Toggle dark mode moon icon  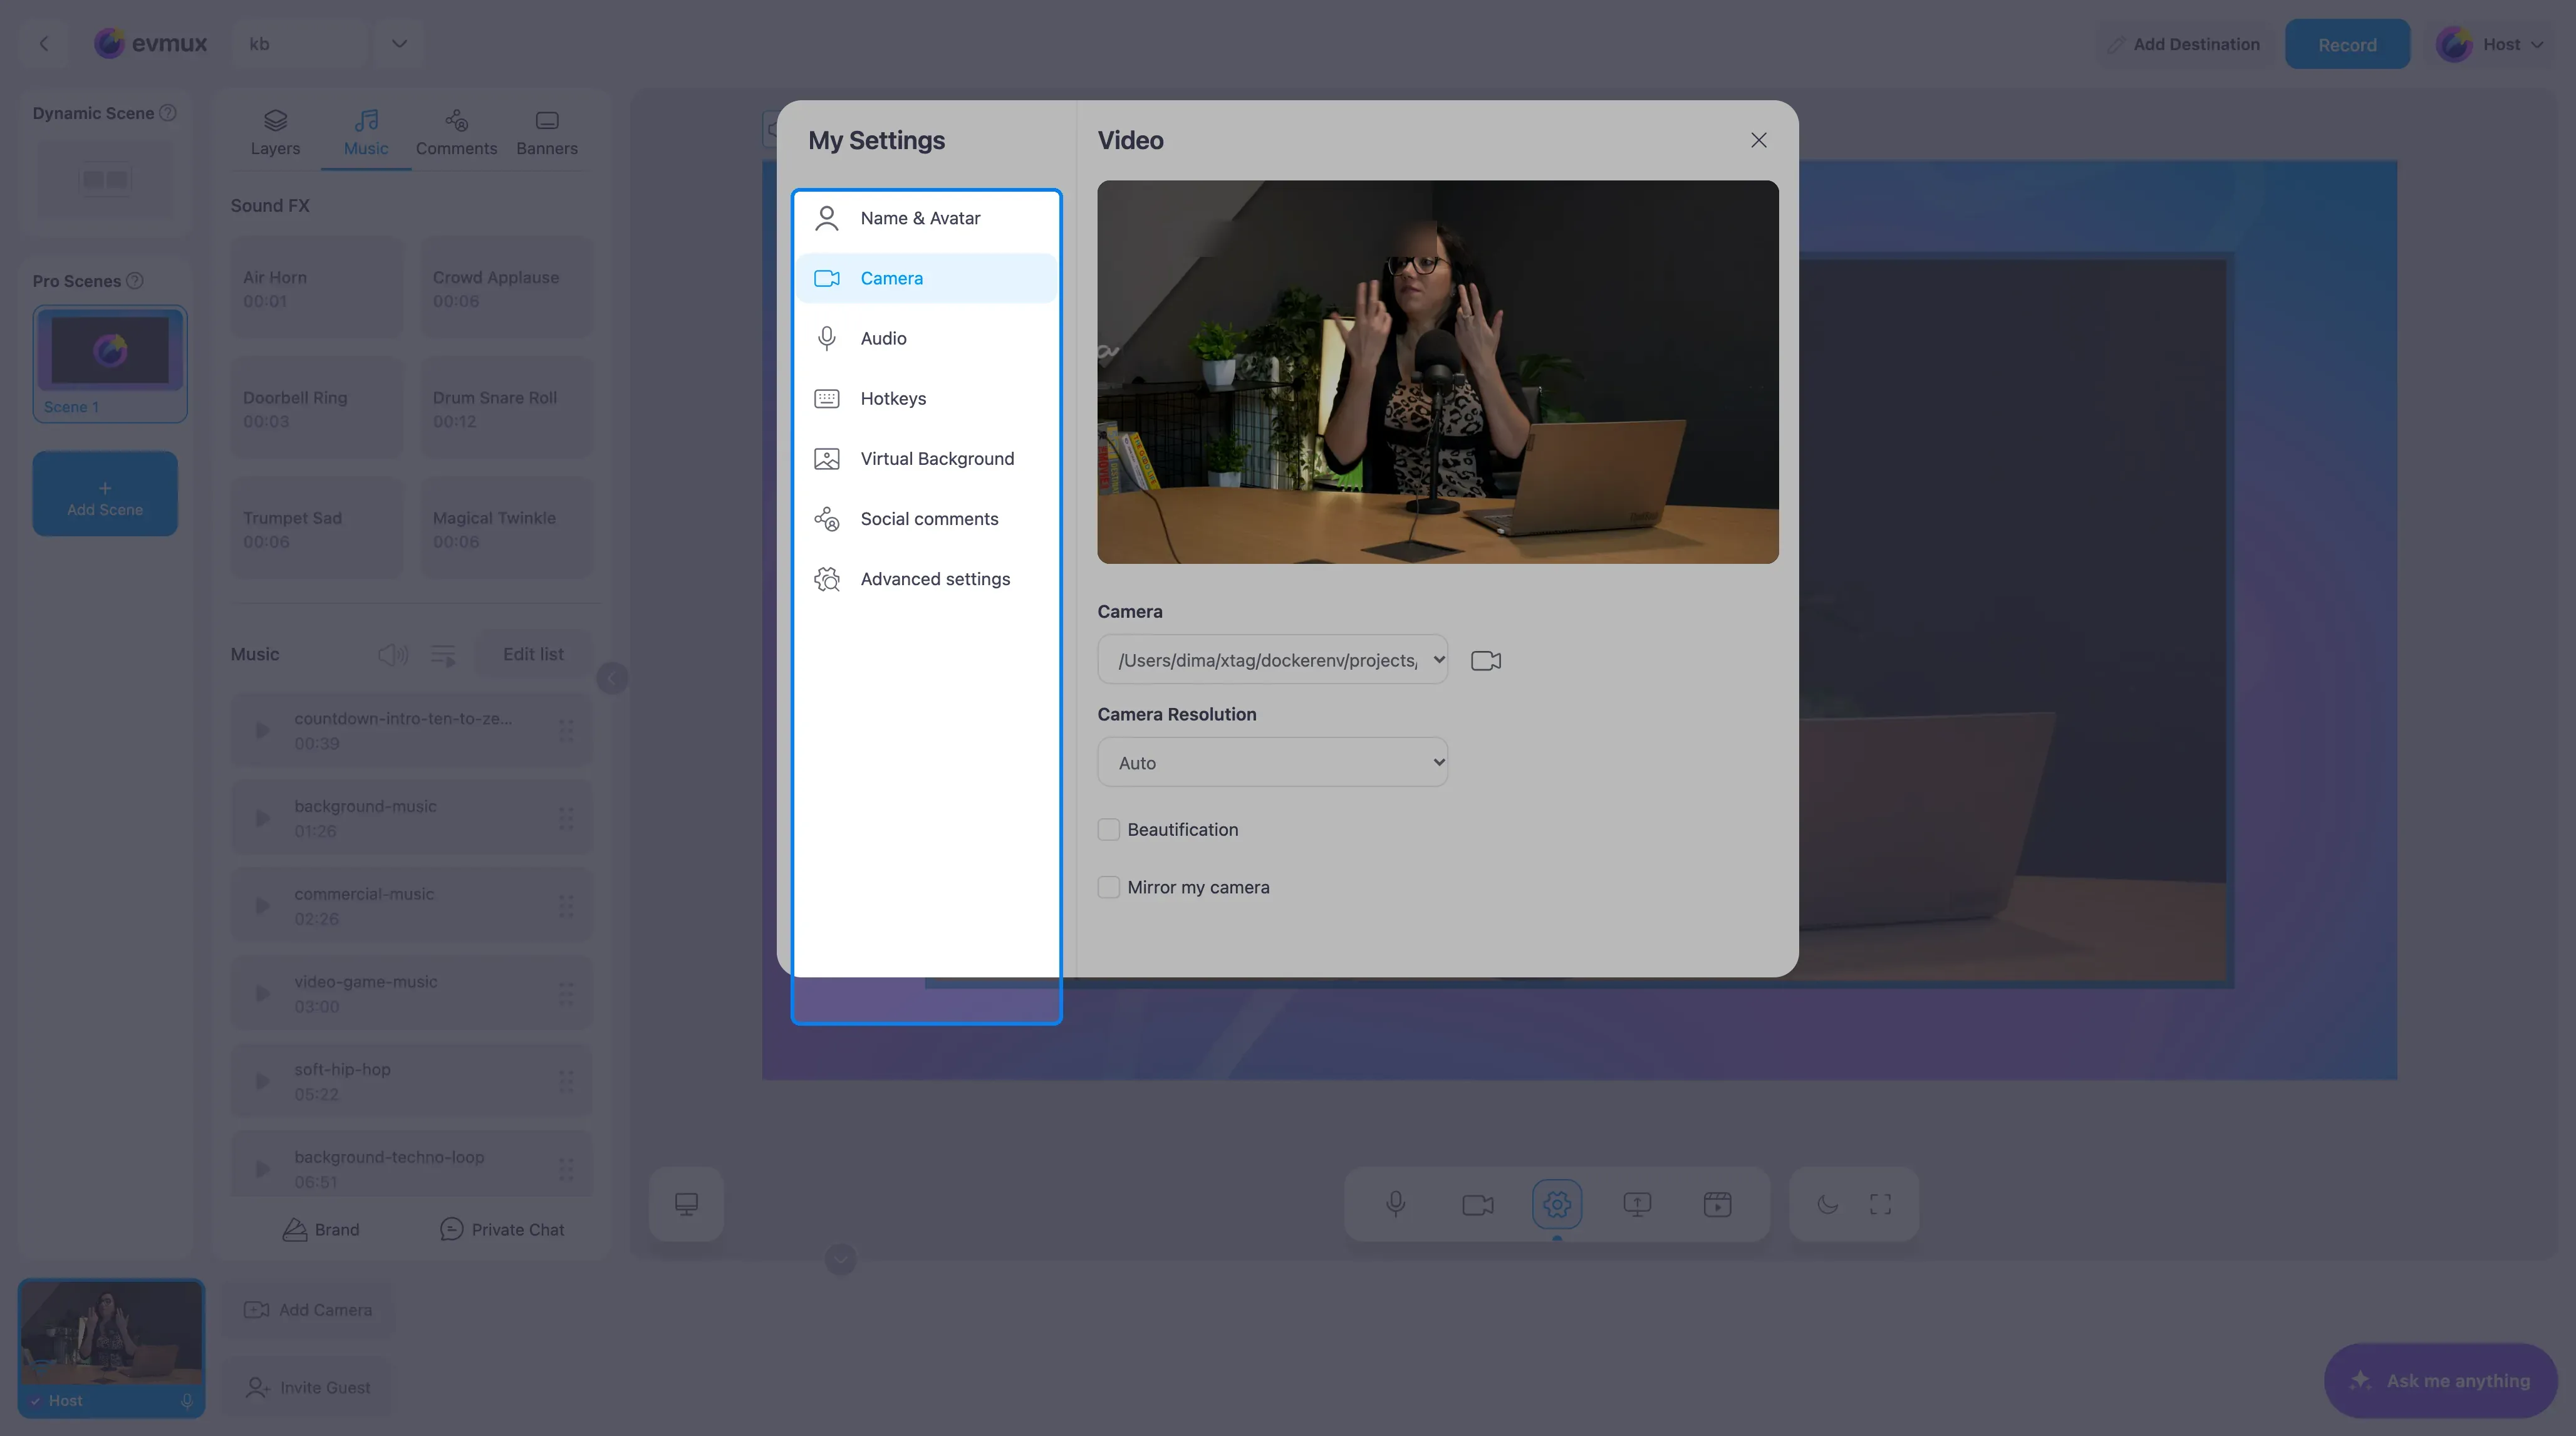1827,1204
